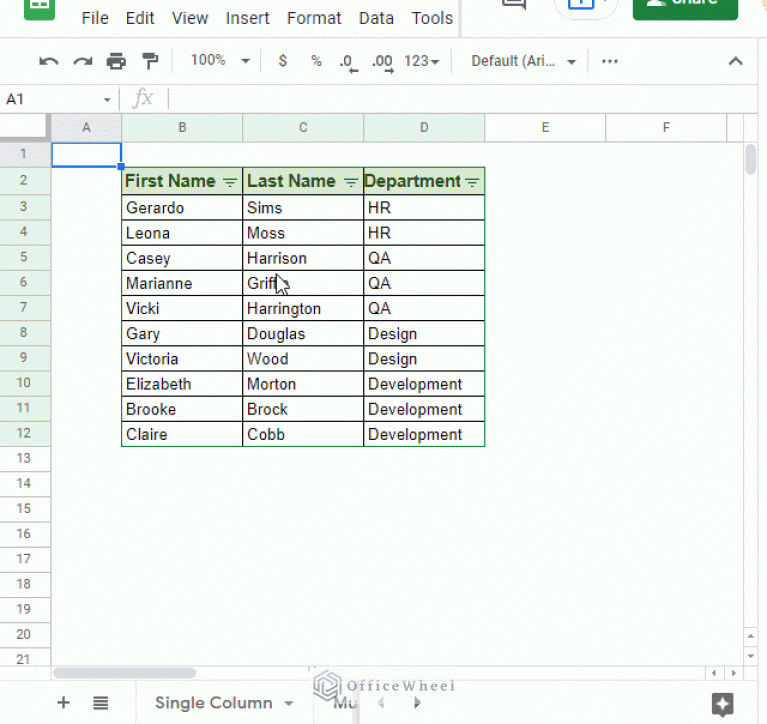Viewport: 767px width, 724px height.
Task: Open the Default (Arial) font dropdown
Action: point(523,61)
